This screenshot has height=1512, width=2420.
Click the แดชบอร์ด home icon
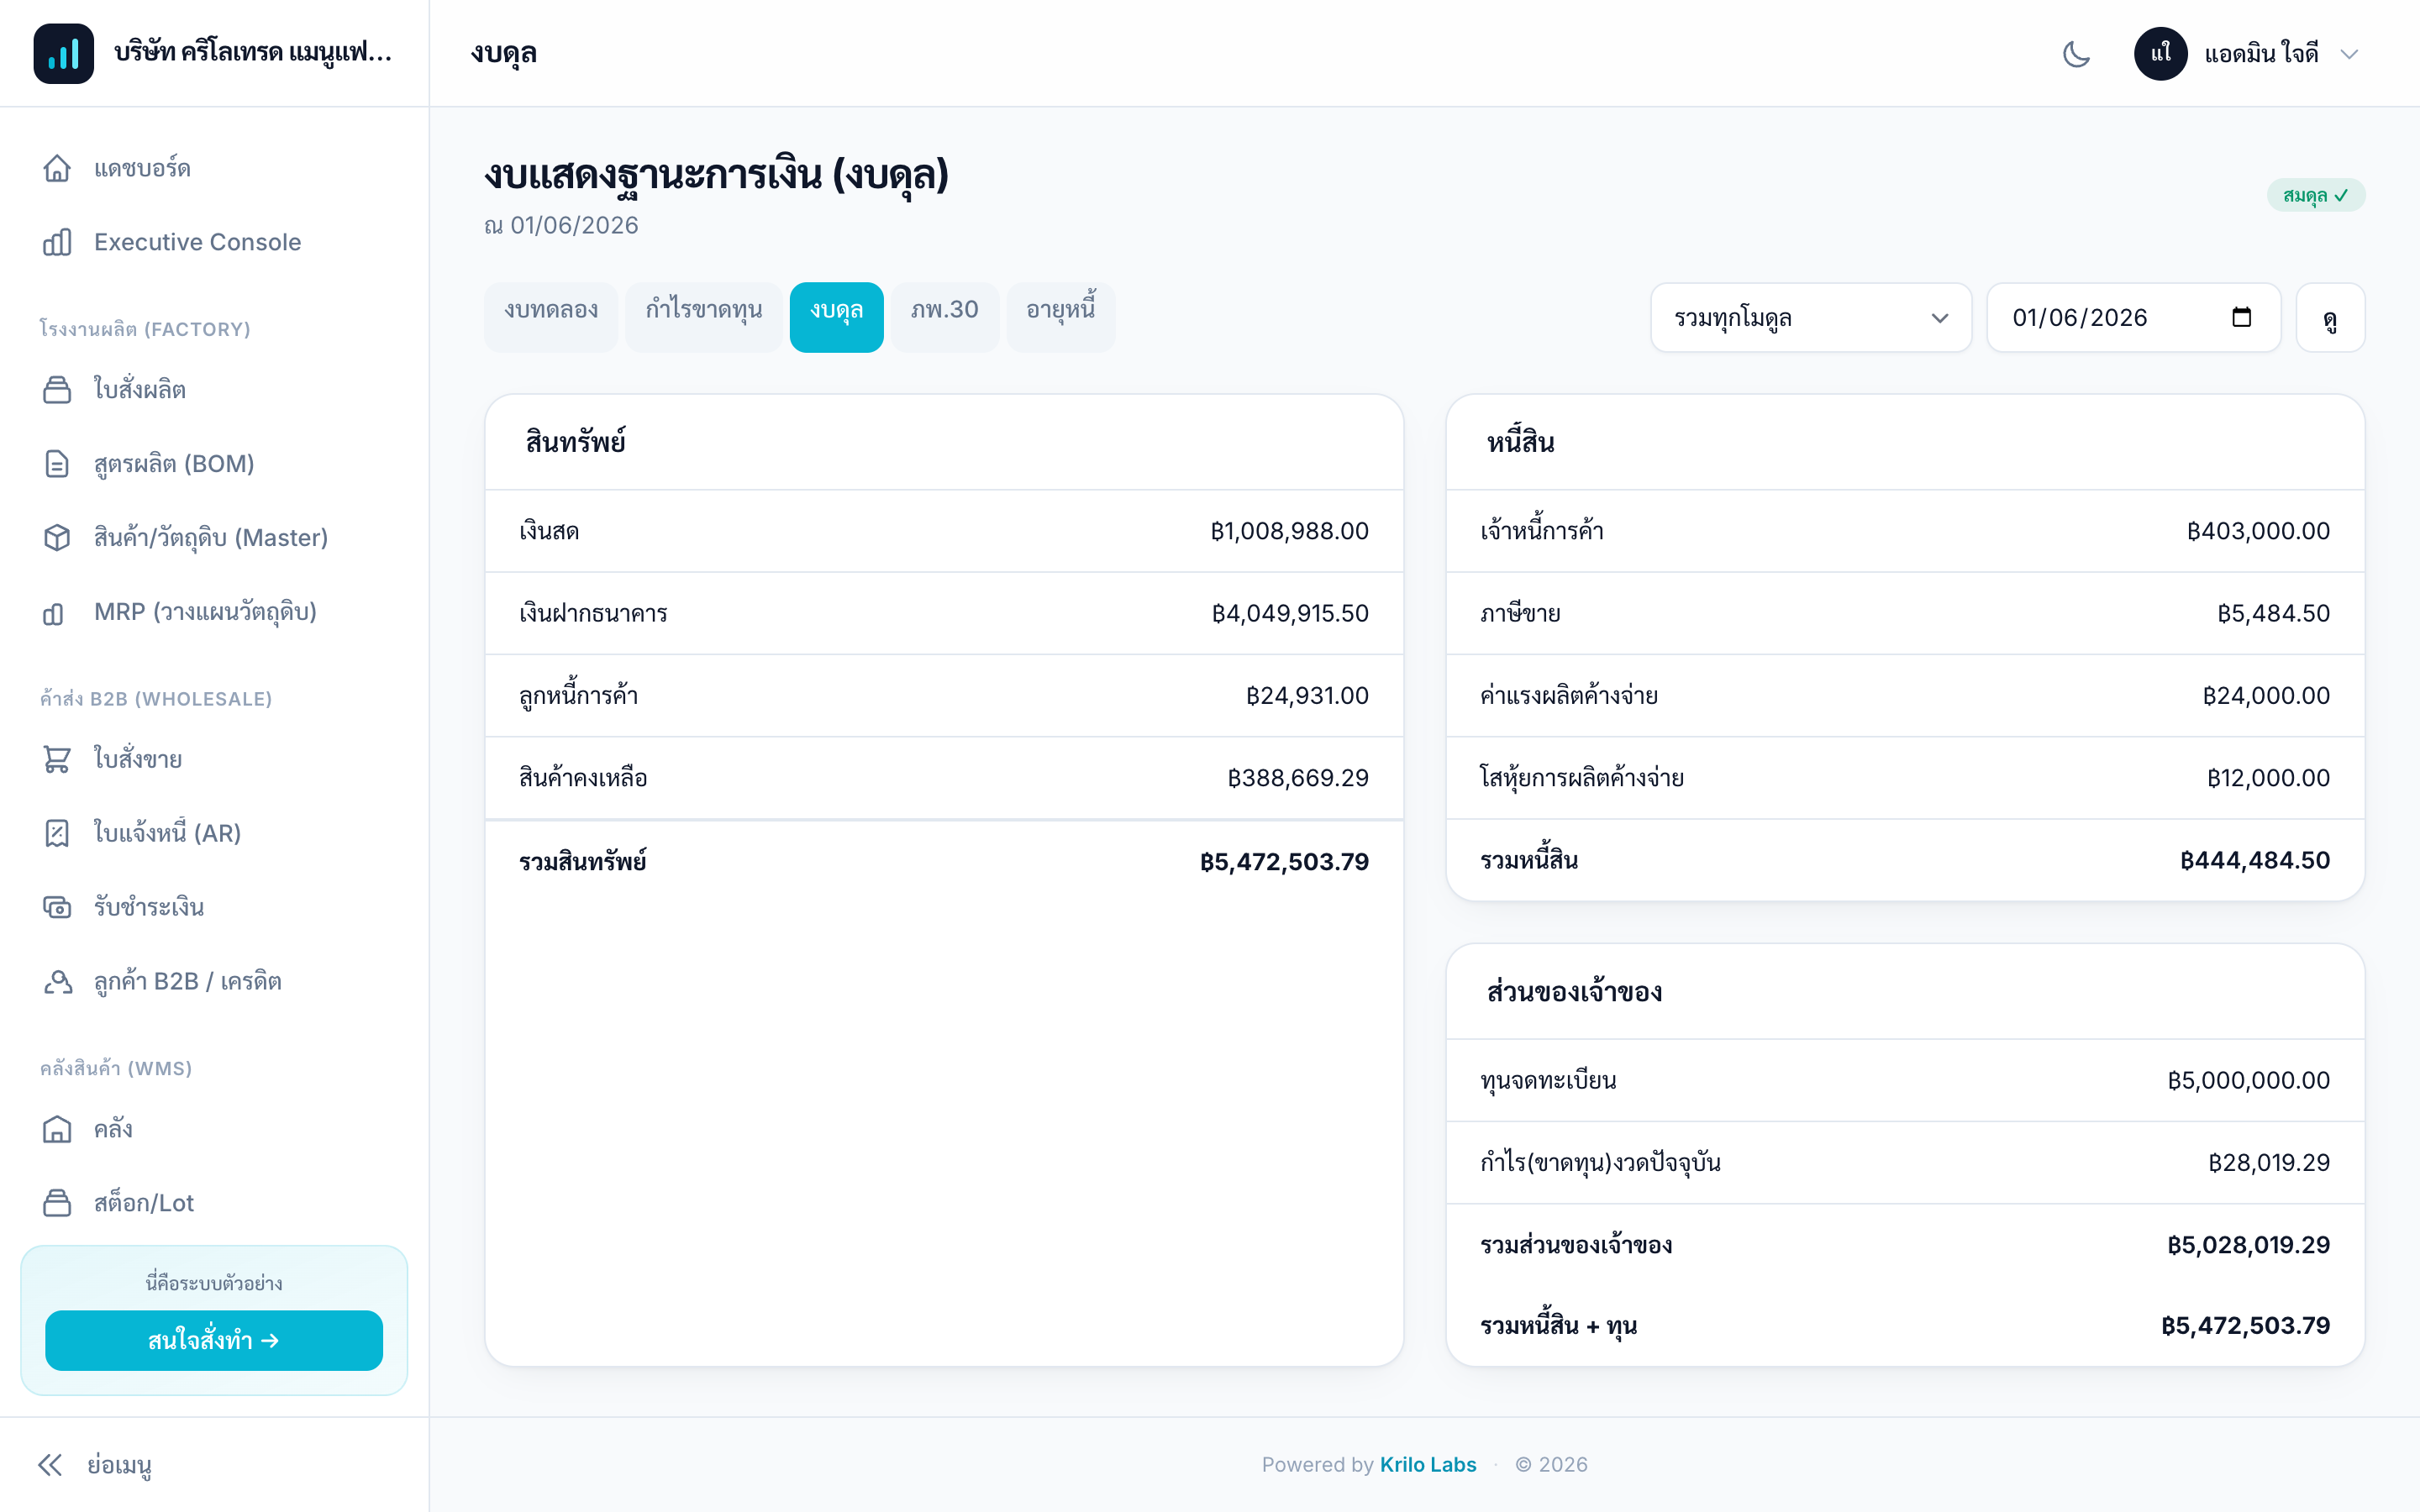tap(57, 168)
